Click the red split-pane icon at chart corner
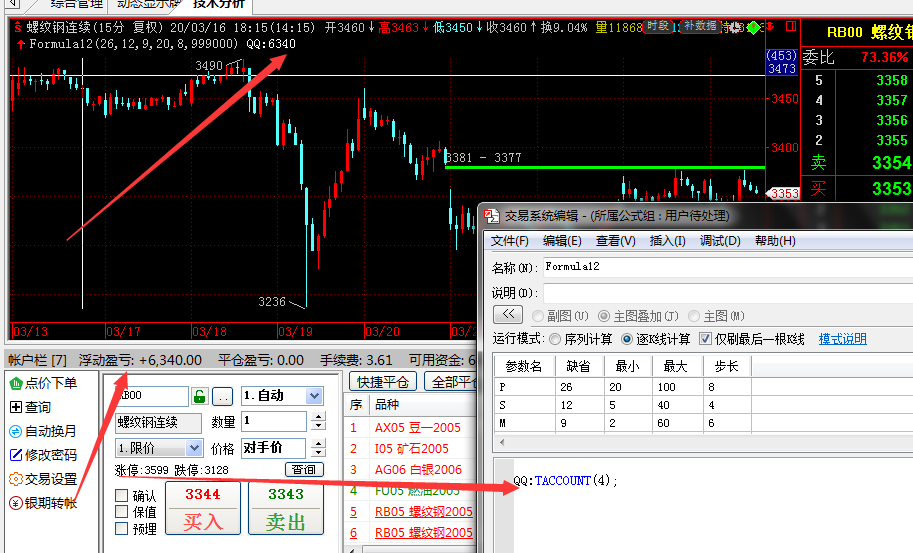The image size is (913, 553). pos(791,26)
